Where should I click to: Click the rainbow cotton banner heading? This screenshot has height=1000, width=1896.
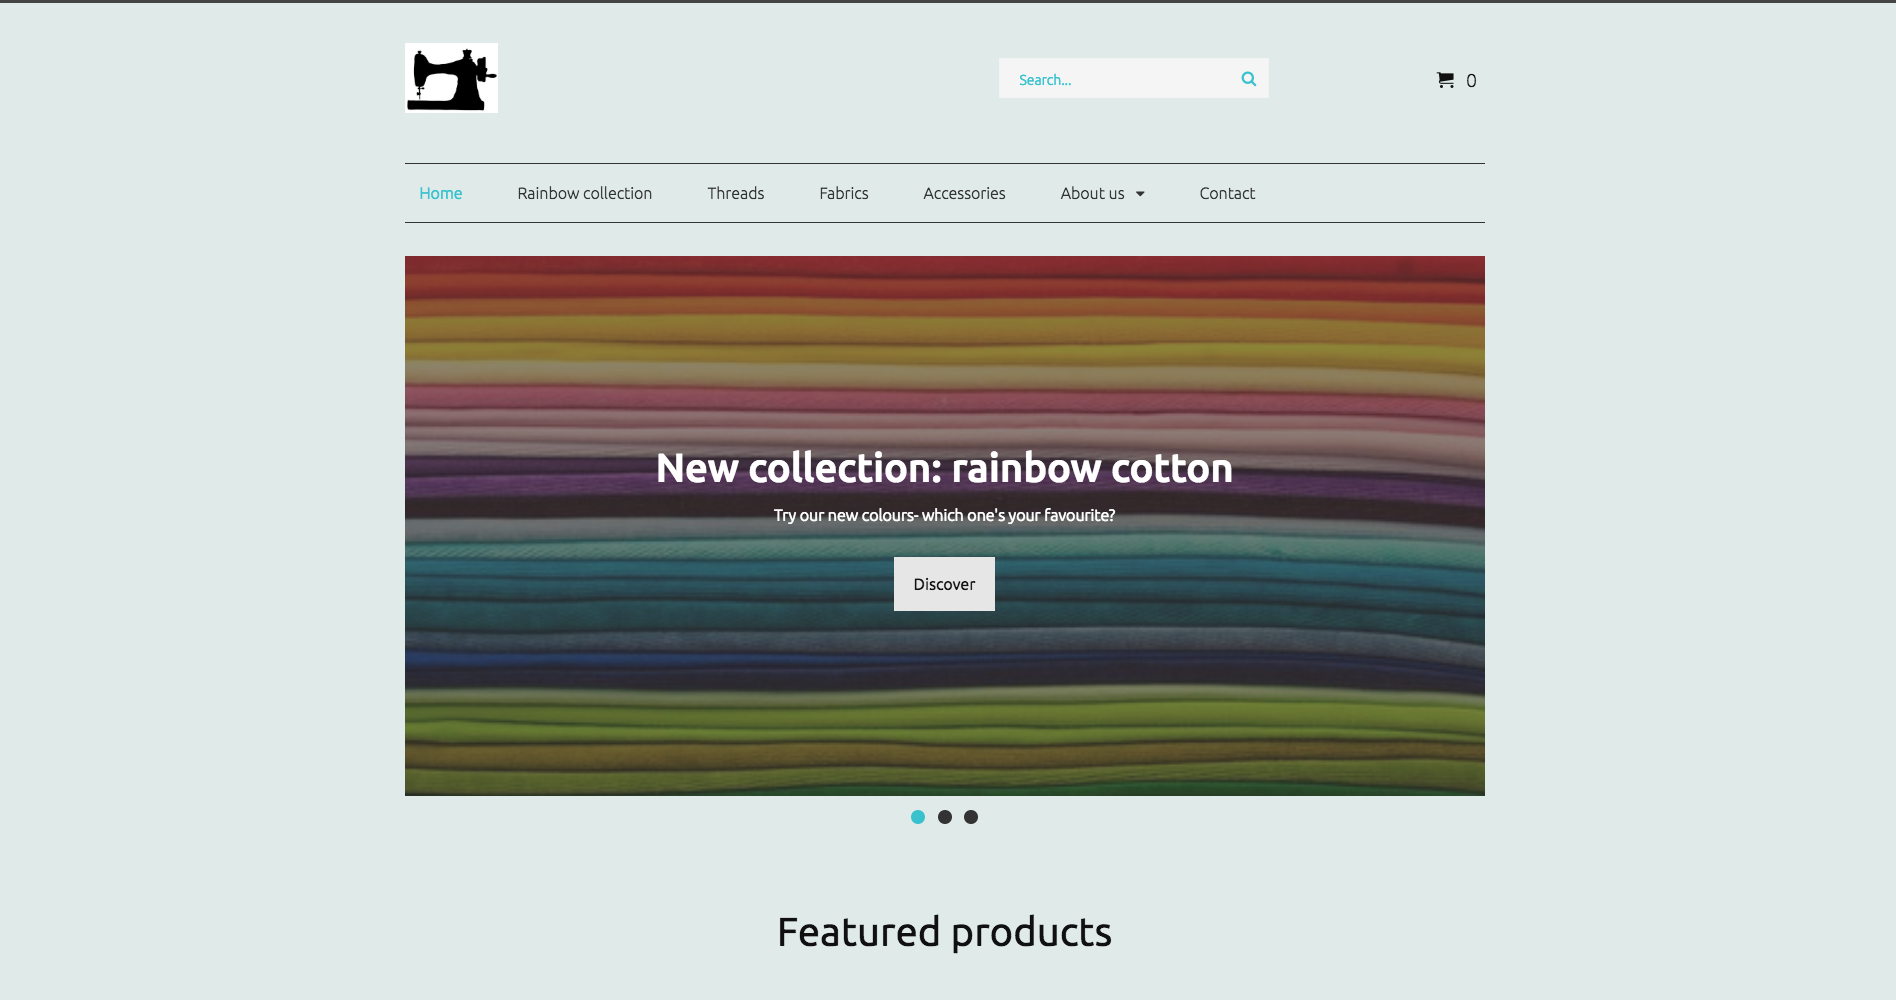(944, 468)
